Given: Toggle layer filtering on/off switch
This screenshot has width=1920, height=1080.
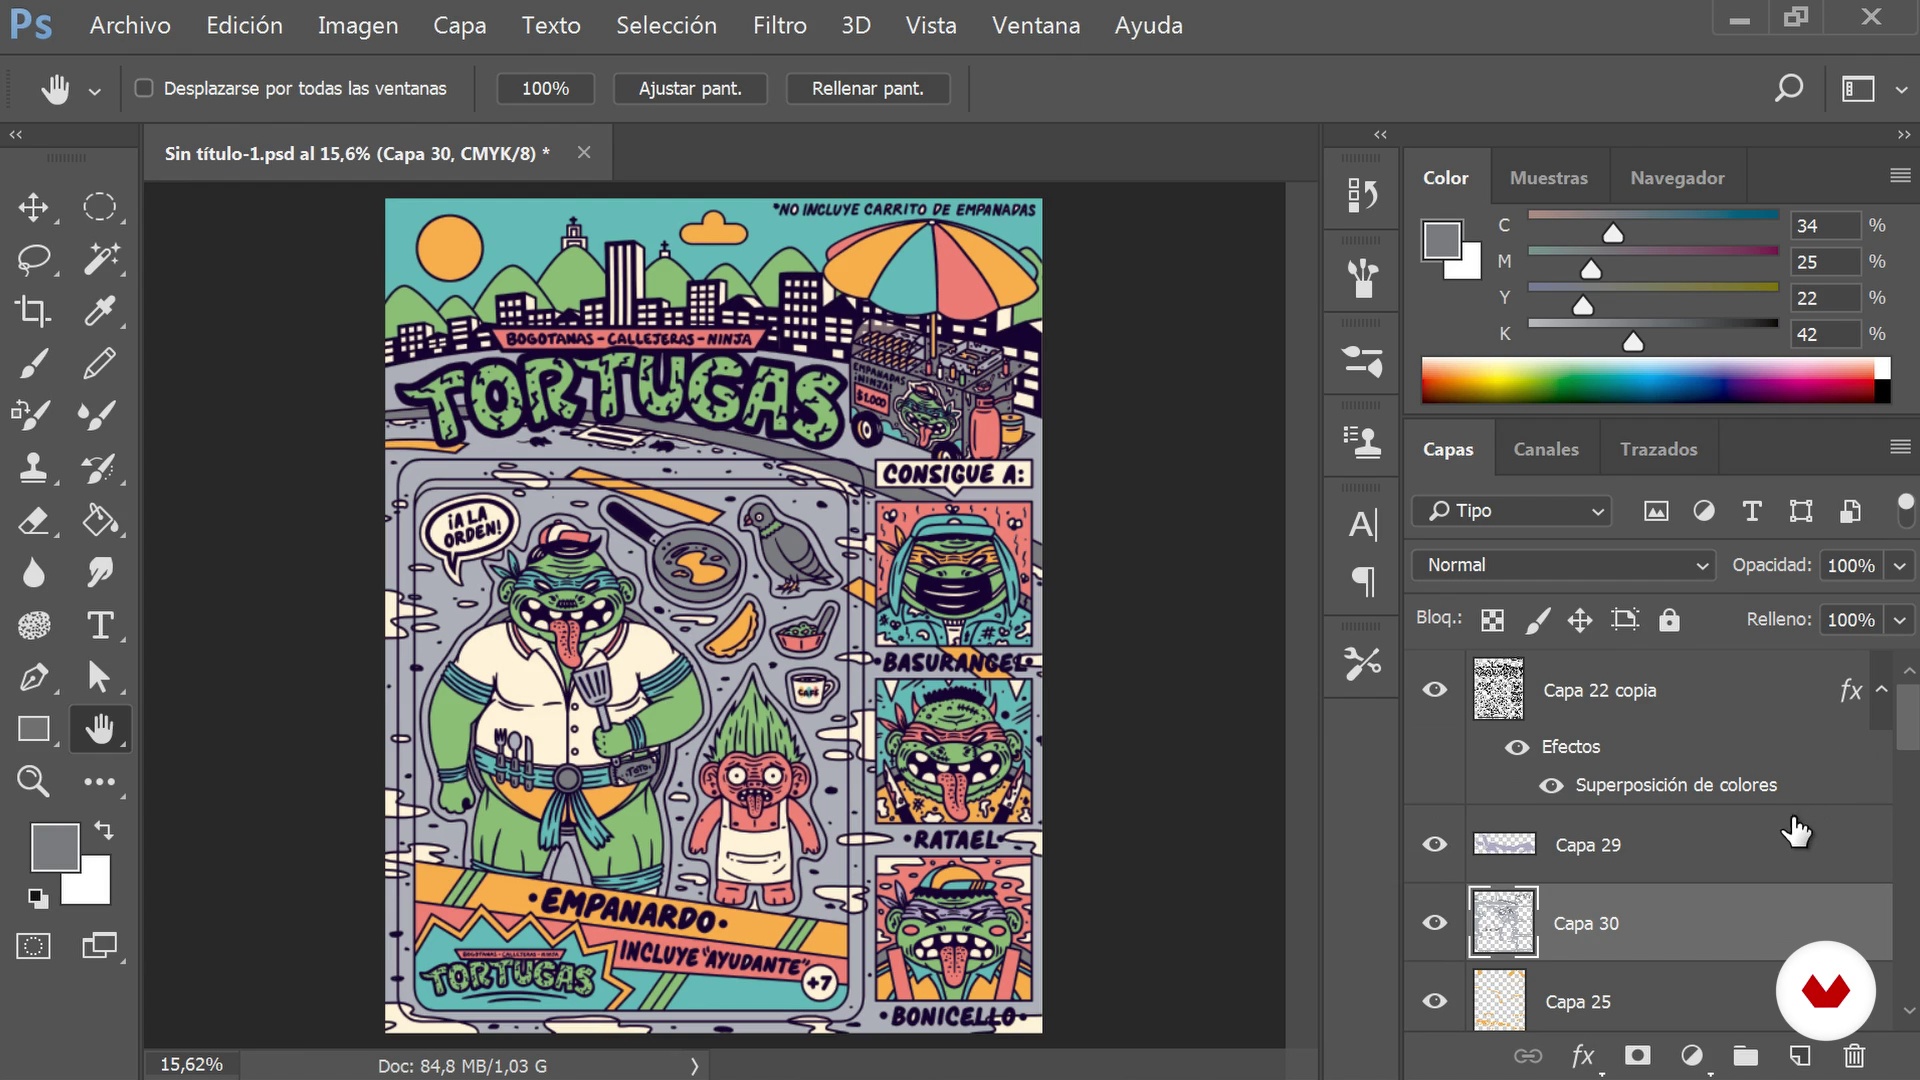Looking at the screenshot, I should [x=1905, y=509].
